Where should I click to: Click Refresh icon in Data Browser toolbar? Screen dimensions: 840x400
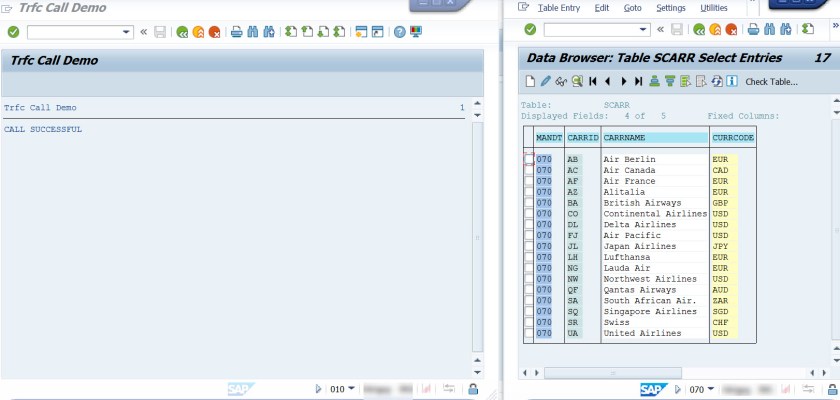[x=717, y=81]
